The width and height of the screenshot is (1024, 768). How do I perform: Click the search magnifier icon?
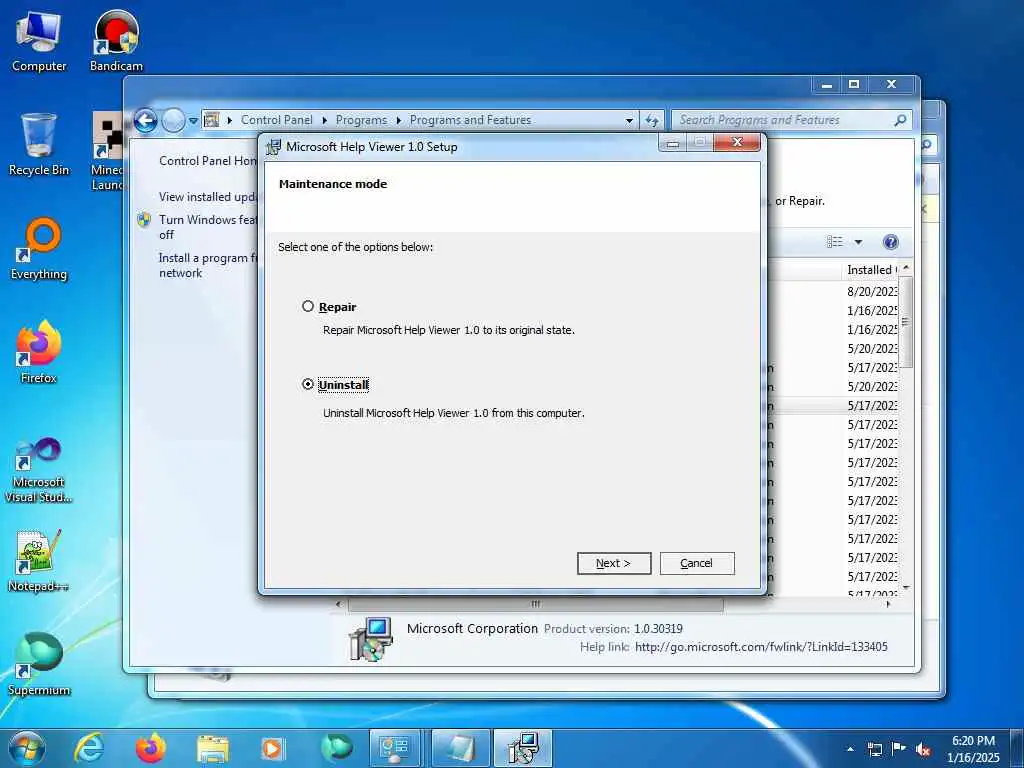(x=901, y=120)
